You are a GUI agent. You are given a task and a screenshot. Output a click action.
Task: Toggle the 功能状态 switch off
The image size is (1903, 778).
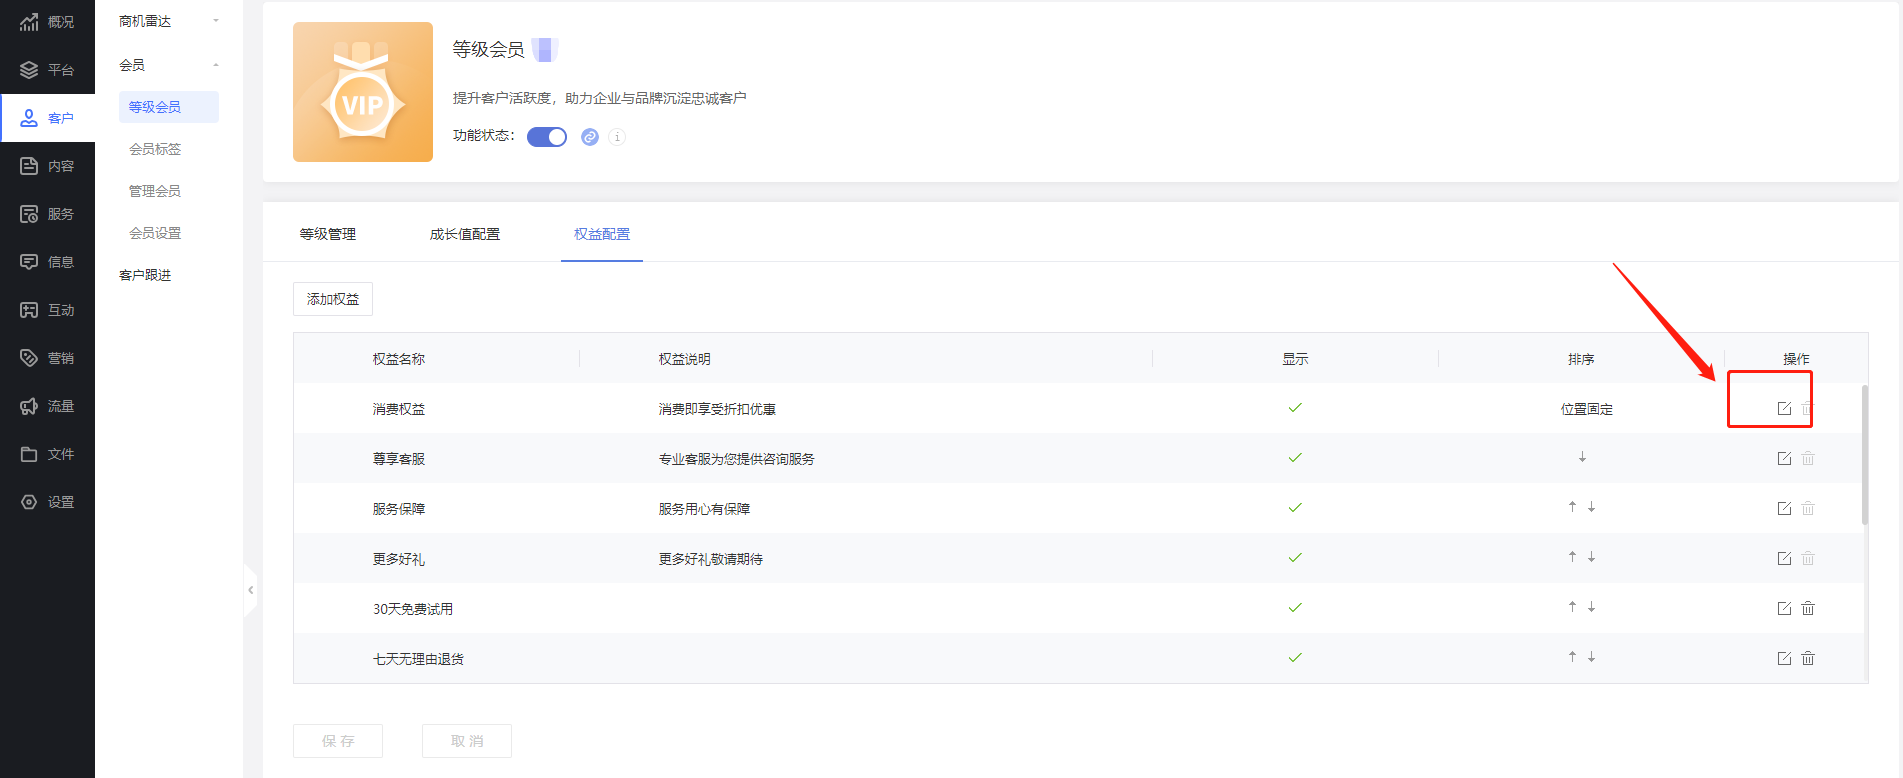(x=547, y=137)
